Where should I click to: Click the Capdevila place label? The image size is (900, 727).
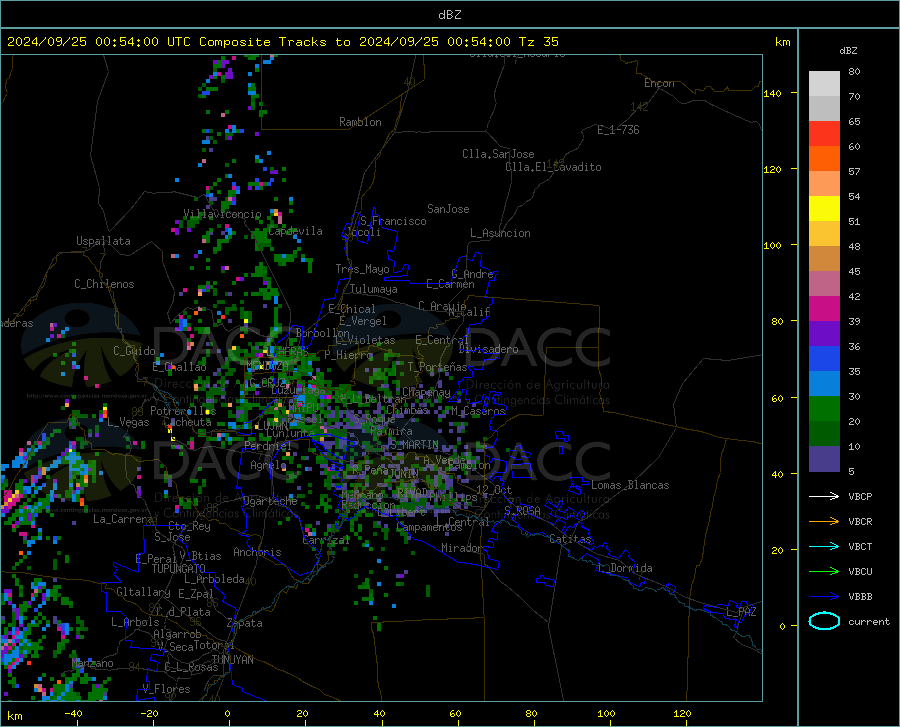(295, 231)
